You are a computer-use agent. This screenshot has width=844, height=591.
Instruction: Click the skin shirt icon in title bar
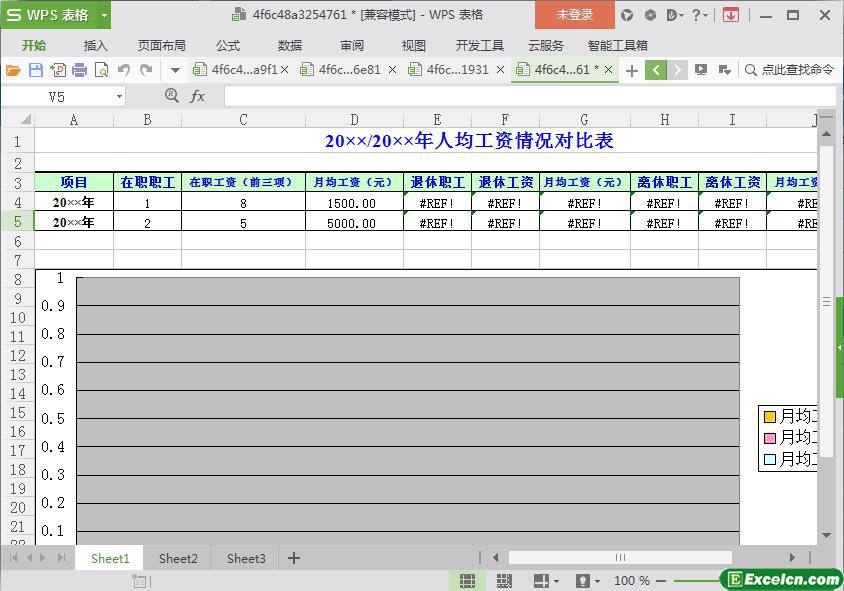click(627, 15)
